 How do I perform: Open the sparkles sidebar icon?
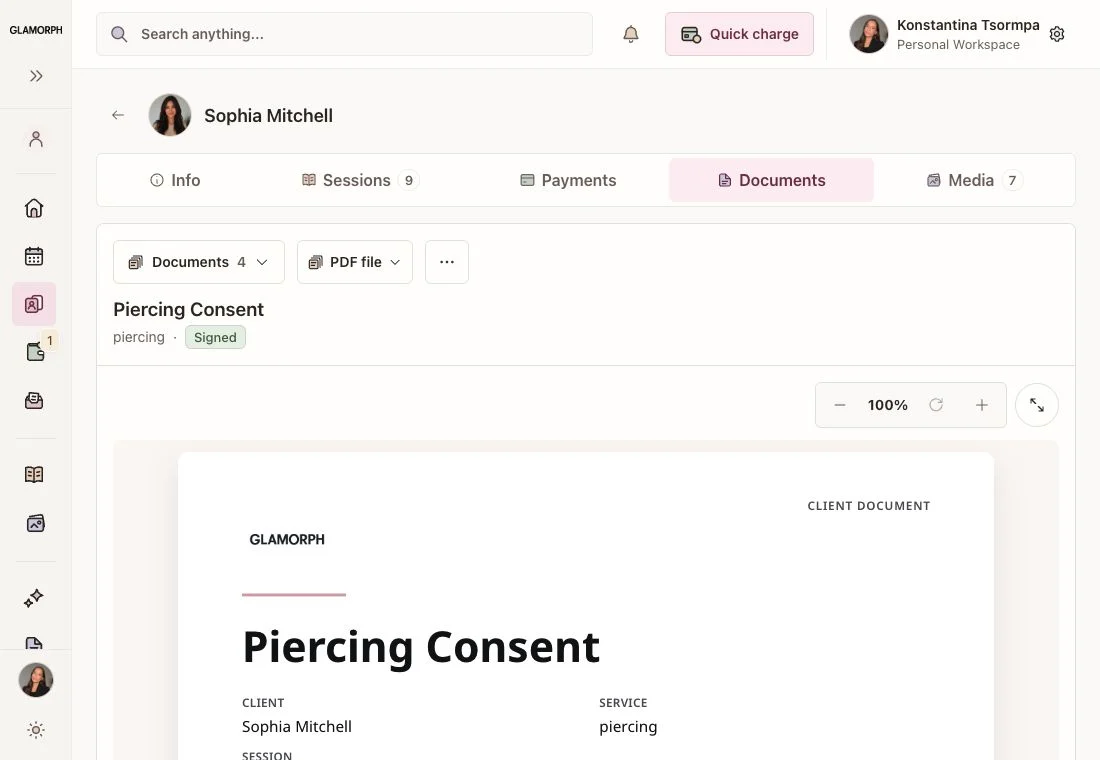coord(34,598)
